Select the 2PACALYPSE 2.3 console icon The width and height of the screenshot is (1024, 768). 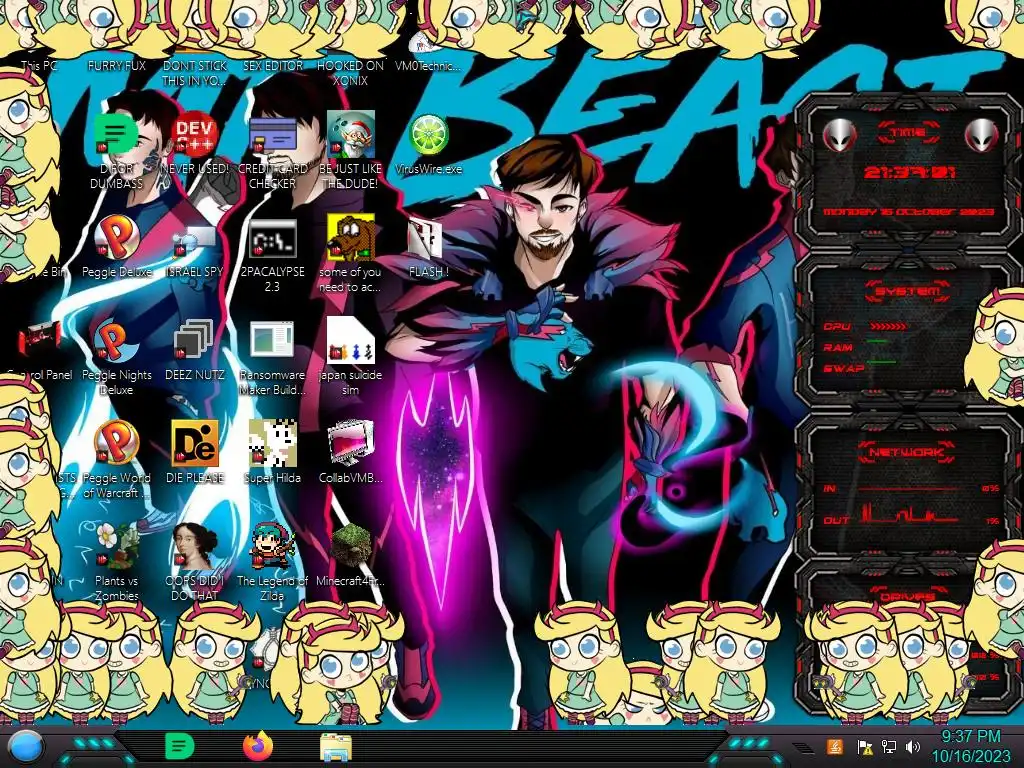[272, 238]
